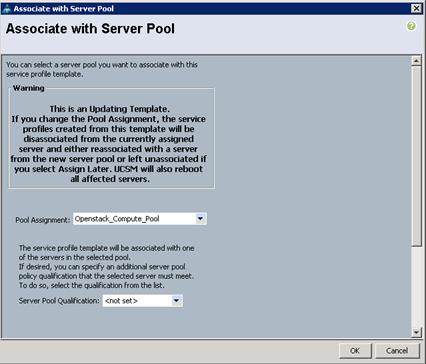Viewport: 426px width, 364px height.
Task: Close the Associate with Server Pool dialog
Action: 416,8
